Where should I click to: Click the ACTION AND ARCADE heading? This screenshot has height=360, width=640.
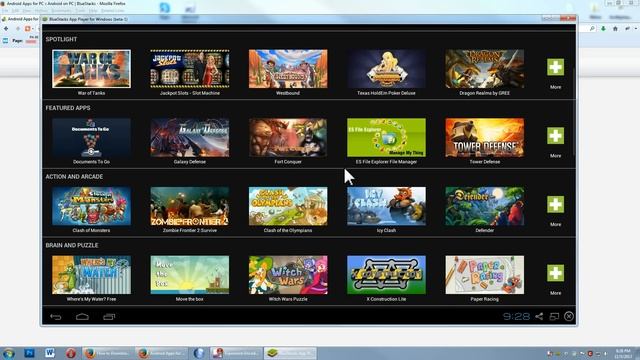(74, 176)
